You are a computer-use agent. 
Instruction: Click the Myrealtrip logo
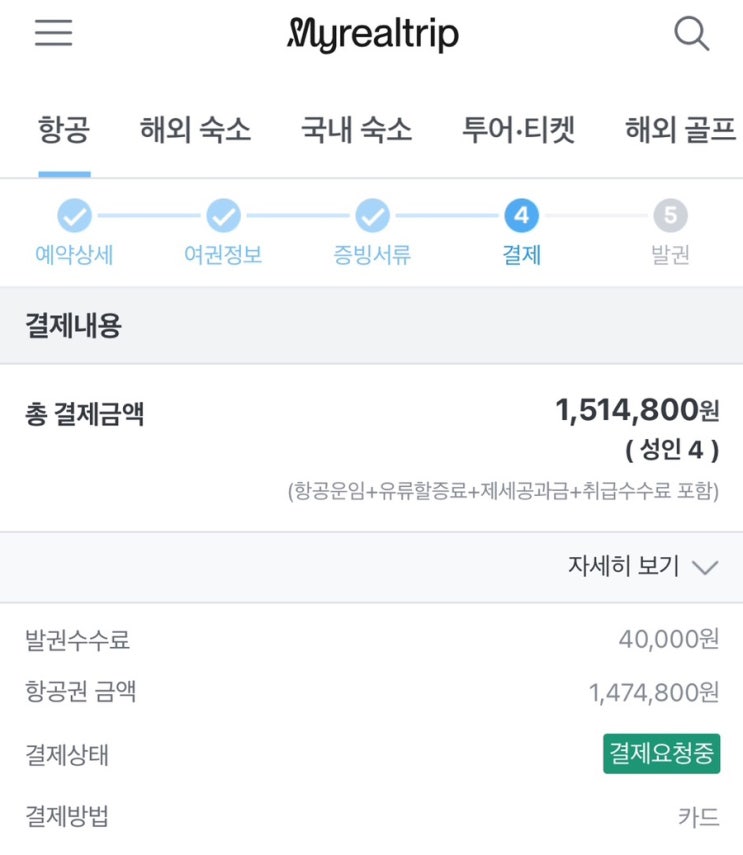point(372,35)
